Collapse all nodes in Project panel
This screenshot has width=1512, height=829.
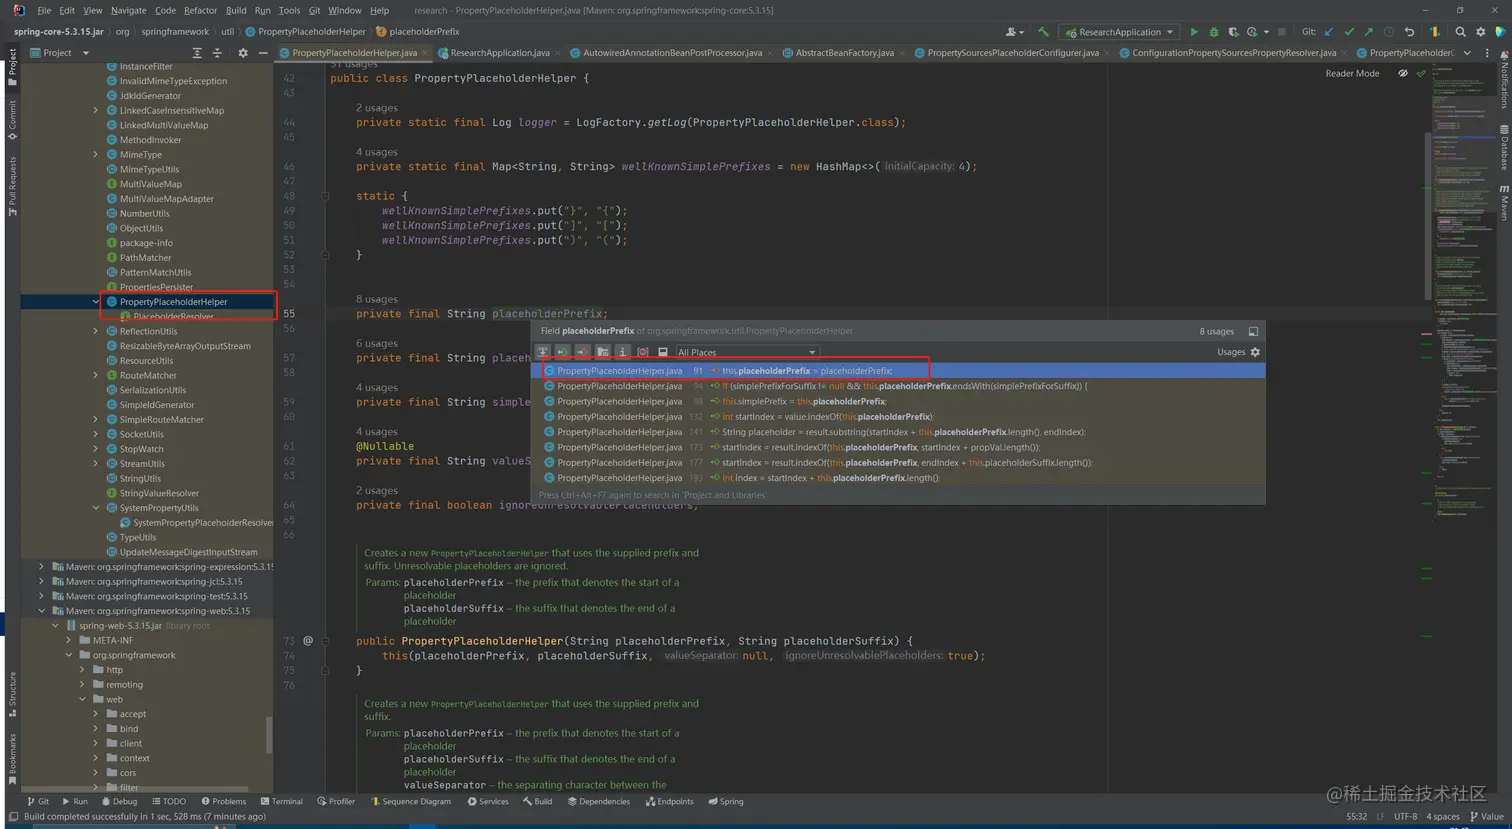pos(217,53)
